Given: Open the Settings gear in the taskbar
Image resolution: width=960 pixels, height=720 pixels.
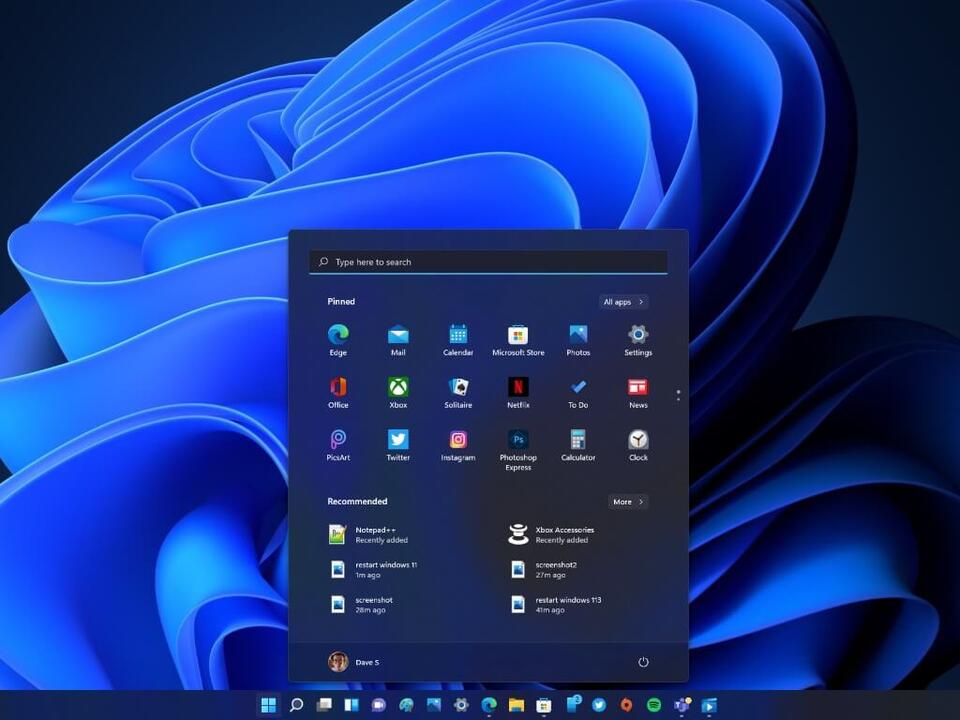Looking at the screenshot, I should point(461,705).
